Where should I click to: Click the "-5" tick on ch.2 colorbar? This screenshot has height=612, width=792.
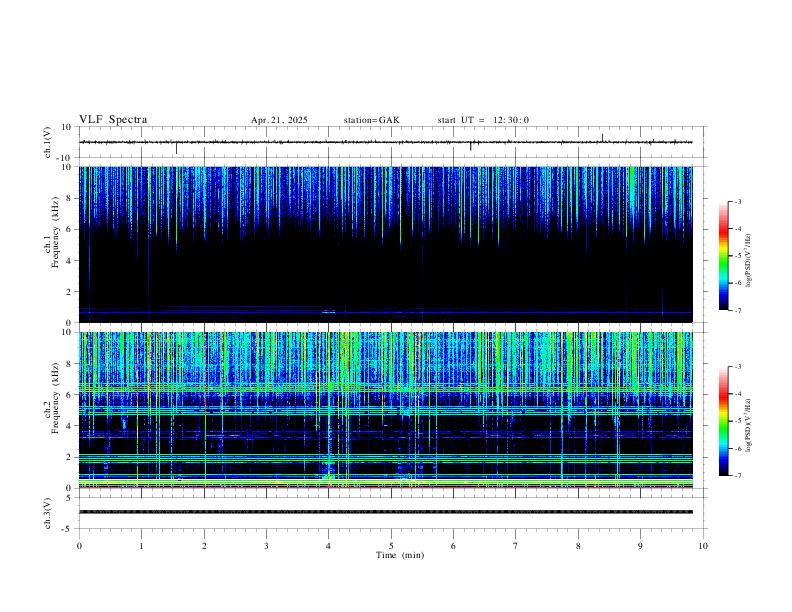tap(738, 421)
